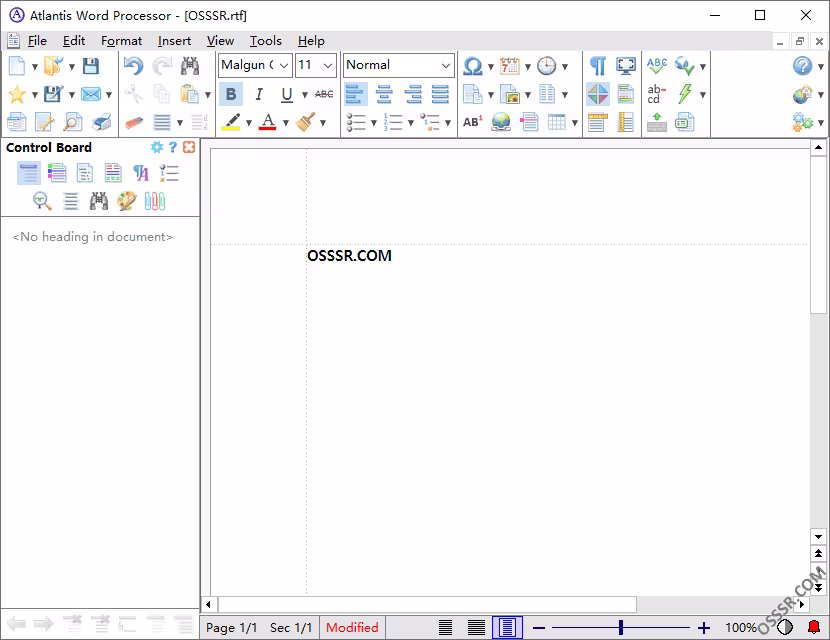830x640 pixels.
Task: Click the Control Board palette icon
Action: (x=127, y=201)
